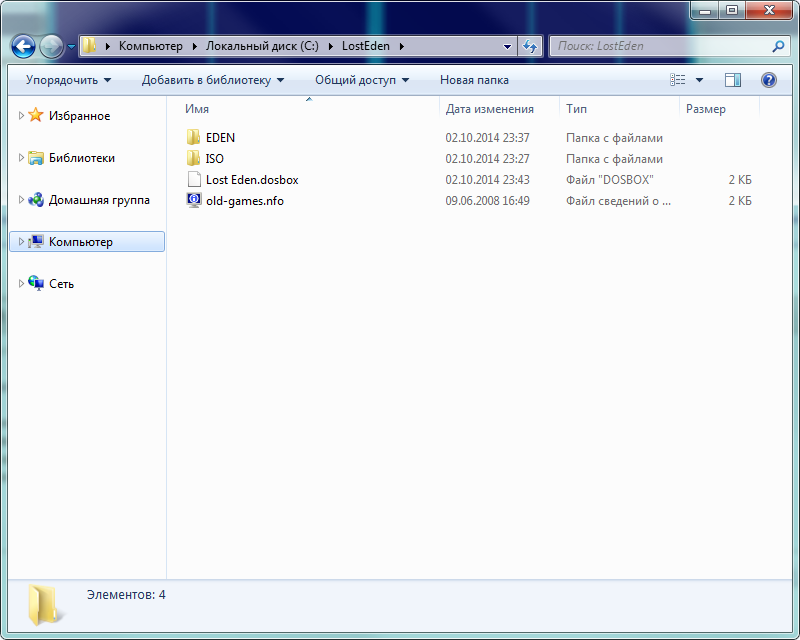The width and height of the screenshot is (800, 640).
Task: Select the ISO folder name
Action: [x=215, y=159]
